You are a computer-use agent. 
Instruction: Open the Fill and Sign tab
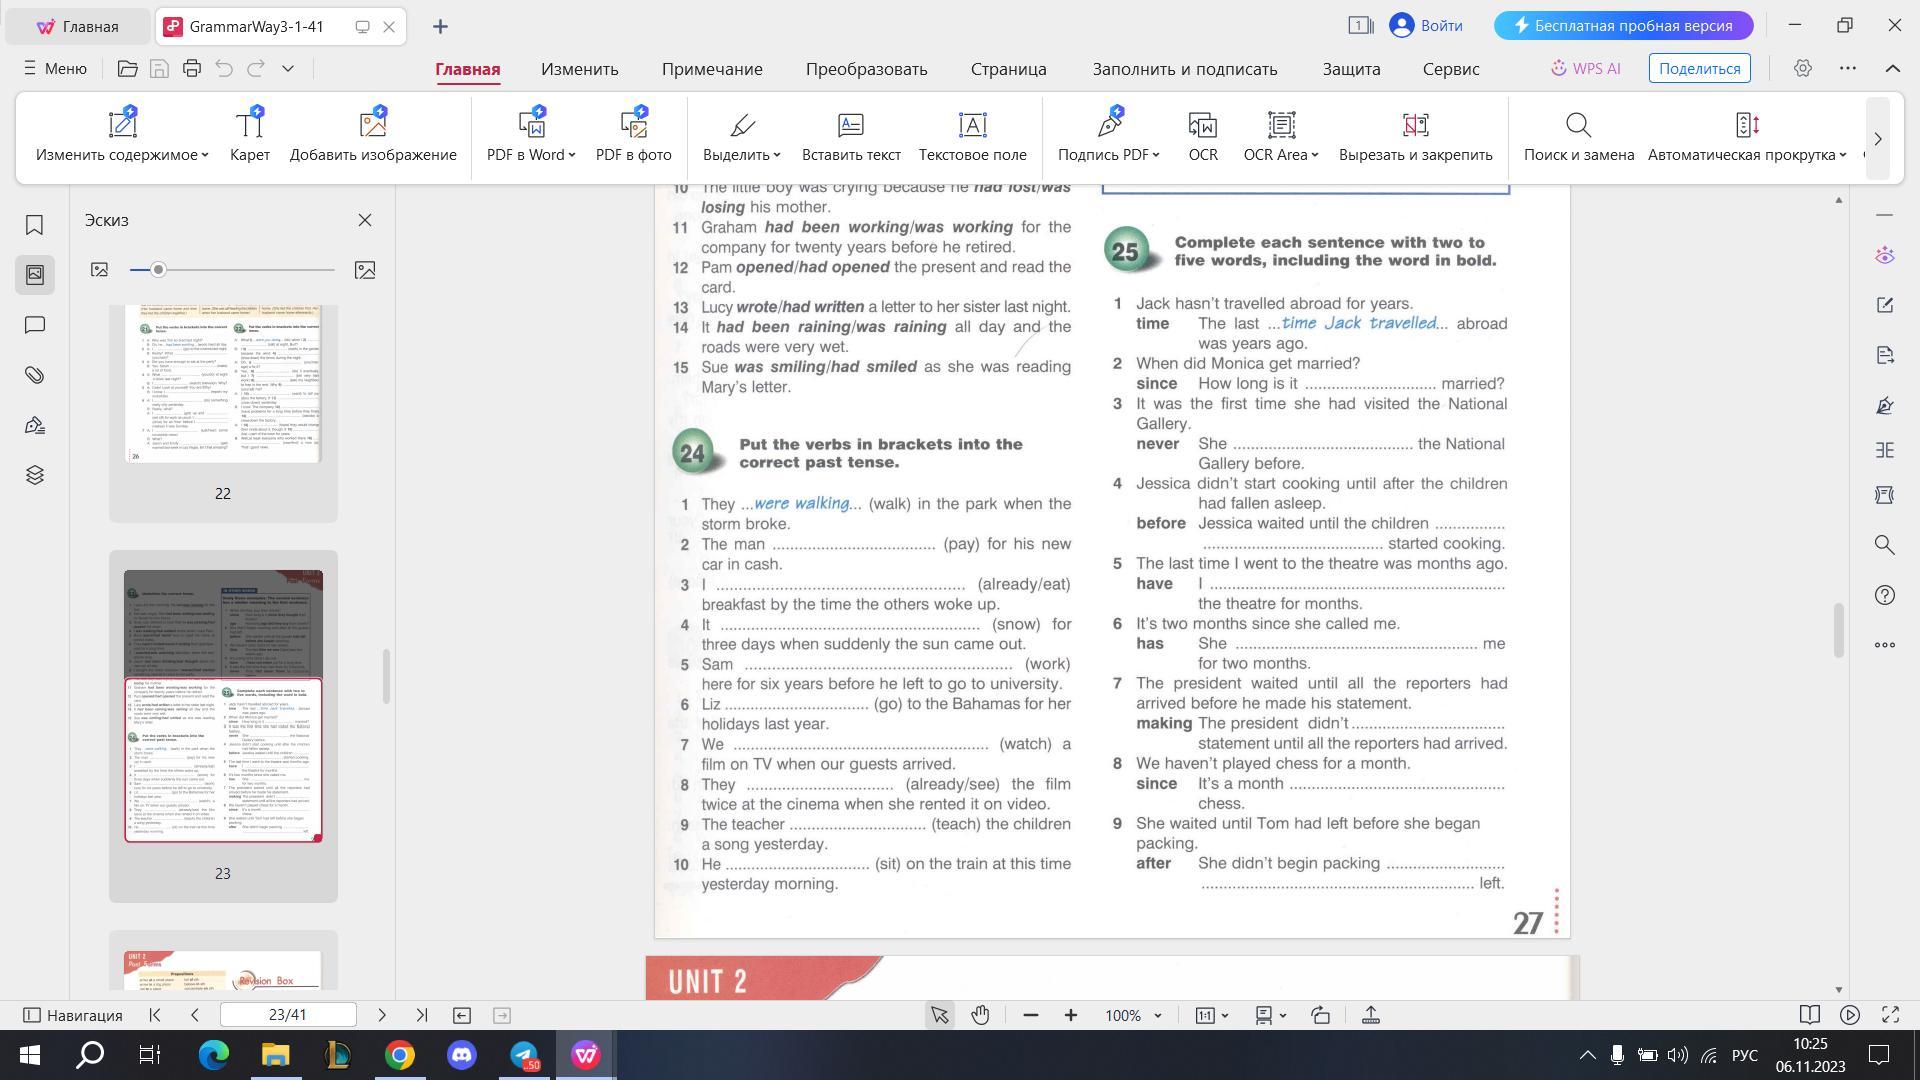(x=1184, y=69)
